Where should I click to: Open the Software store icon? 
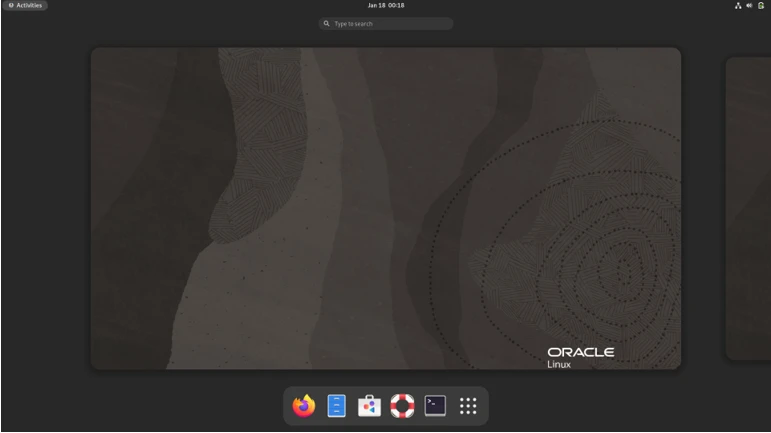[369, 406]
